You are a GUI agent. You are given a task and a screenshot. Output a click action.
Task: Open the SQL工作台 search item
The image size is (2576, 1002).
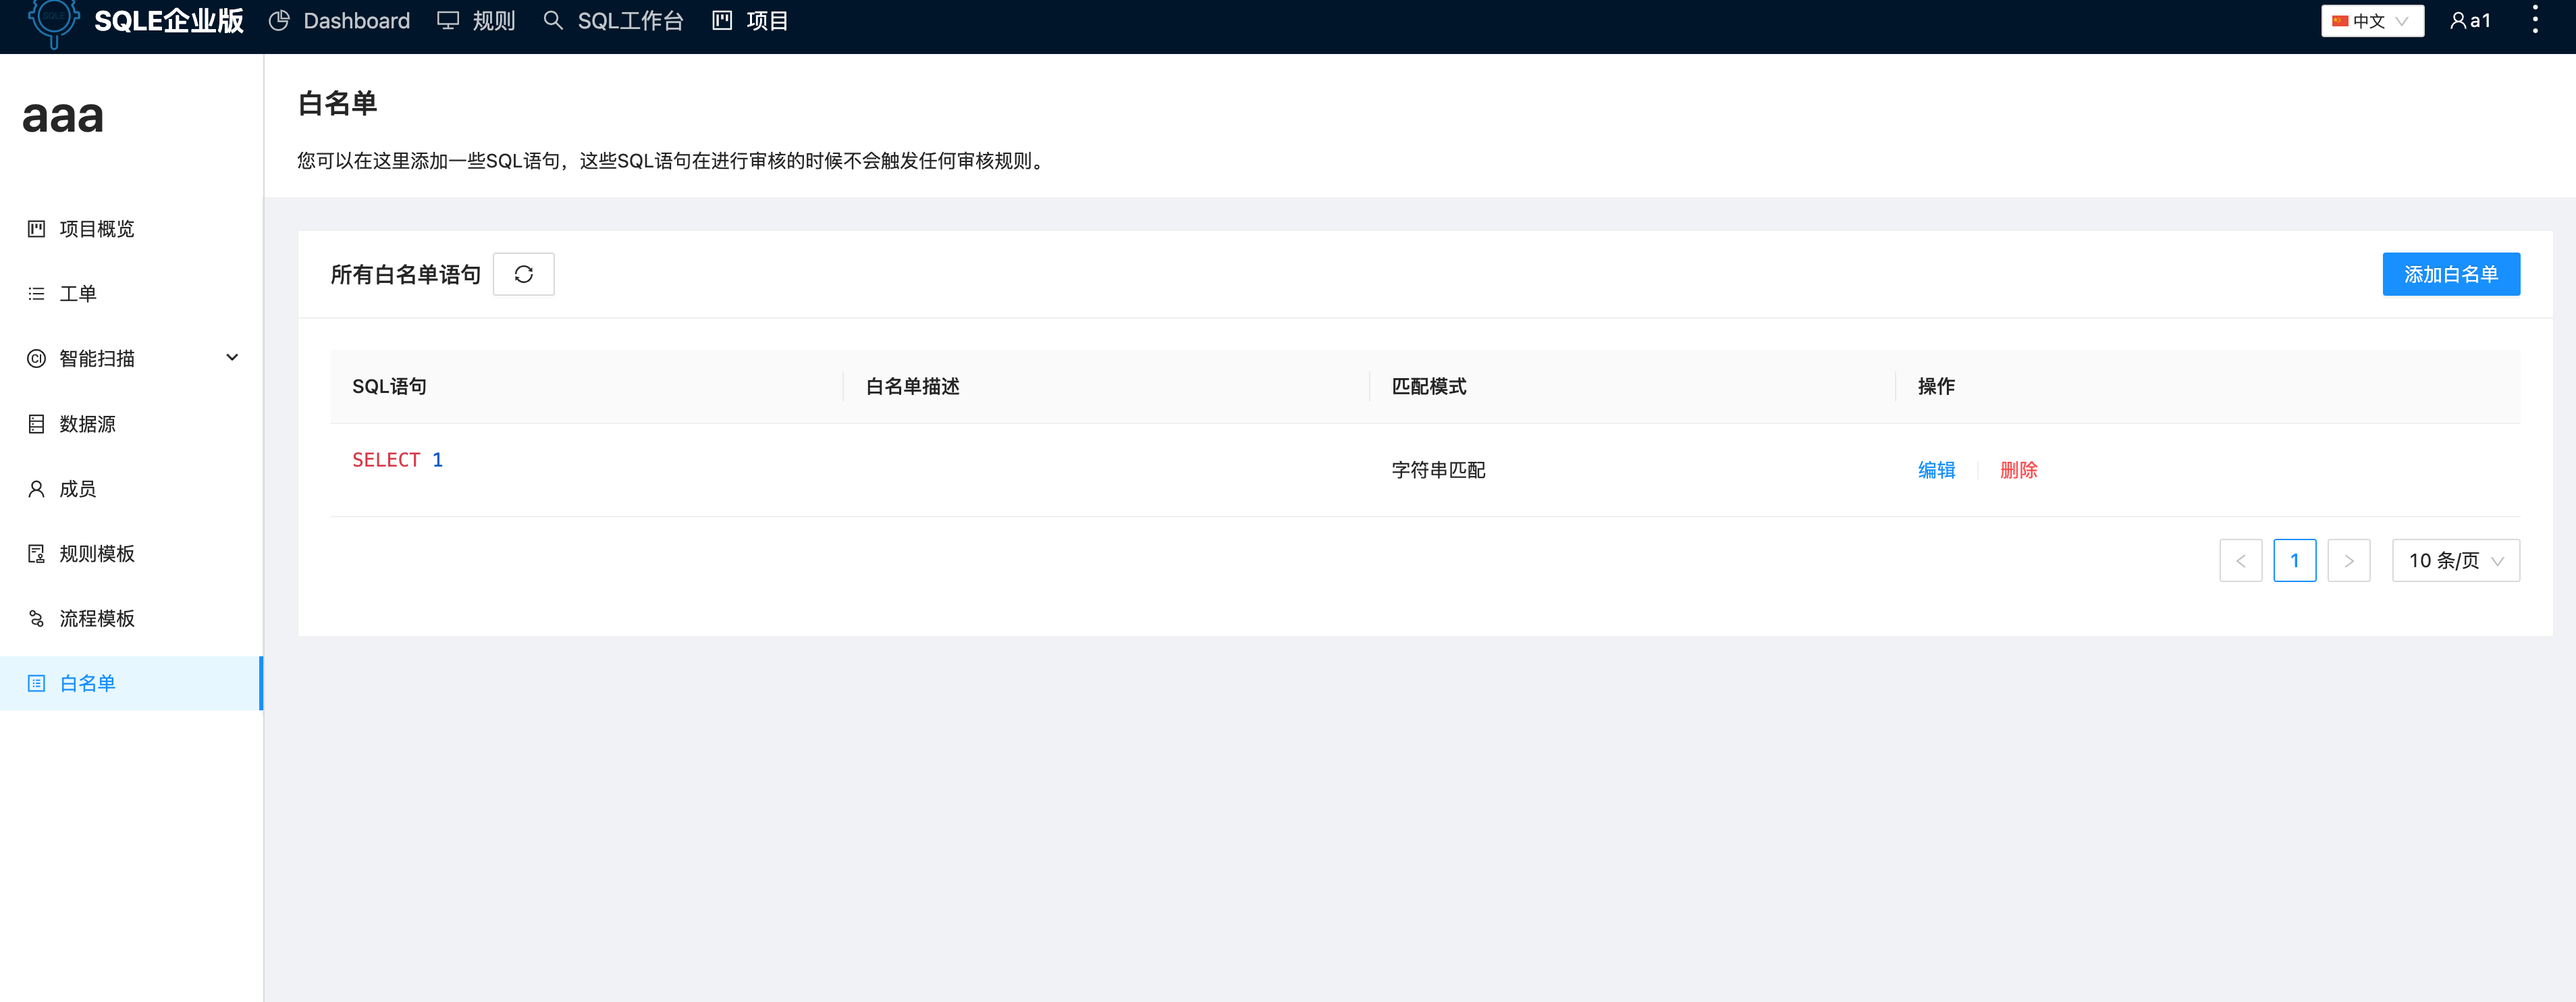pos(629,20)
